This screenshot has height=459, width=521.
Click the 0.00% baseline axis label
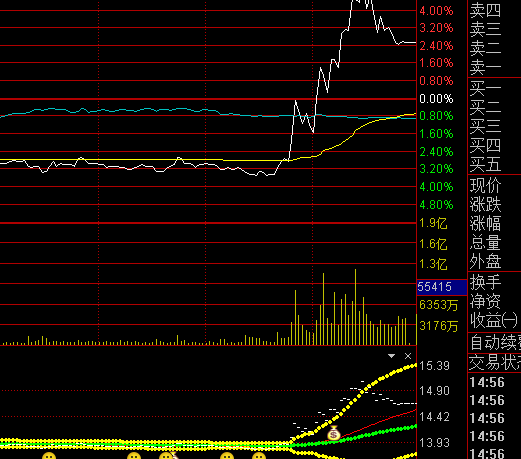[436, 99]
